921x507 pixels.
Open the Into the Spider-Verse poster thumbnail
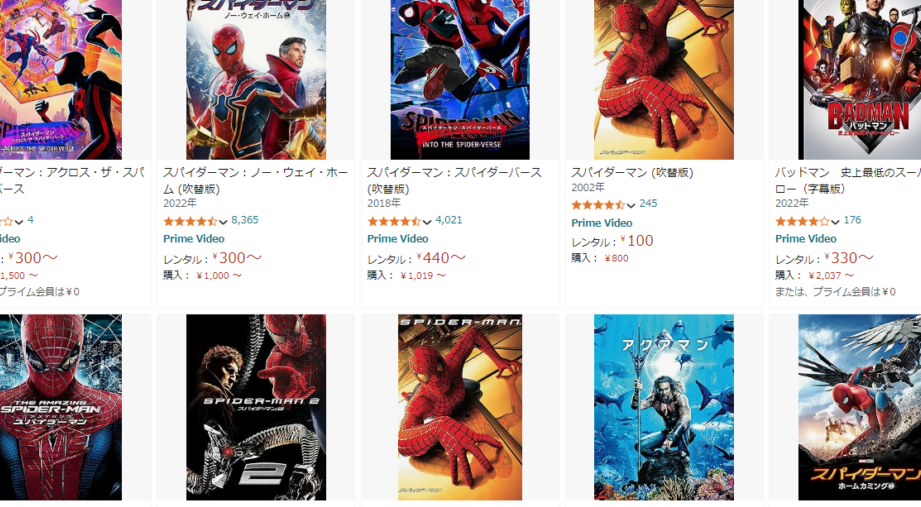point(460,79)
